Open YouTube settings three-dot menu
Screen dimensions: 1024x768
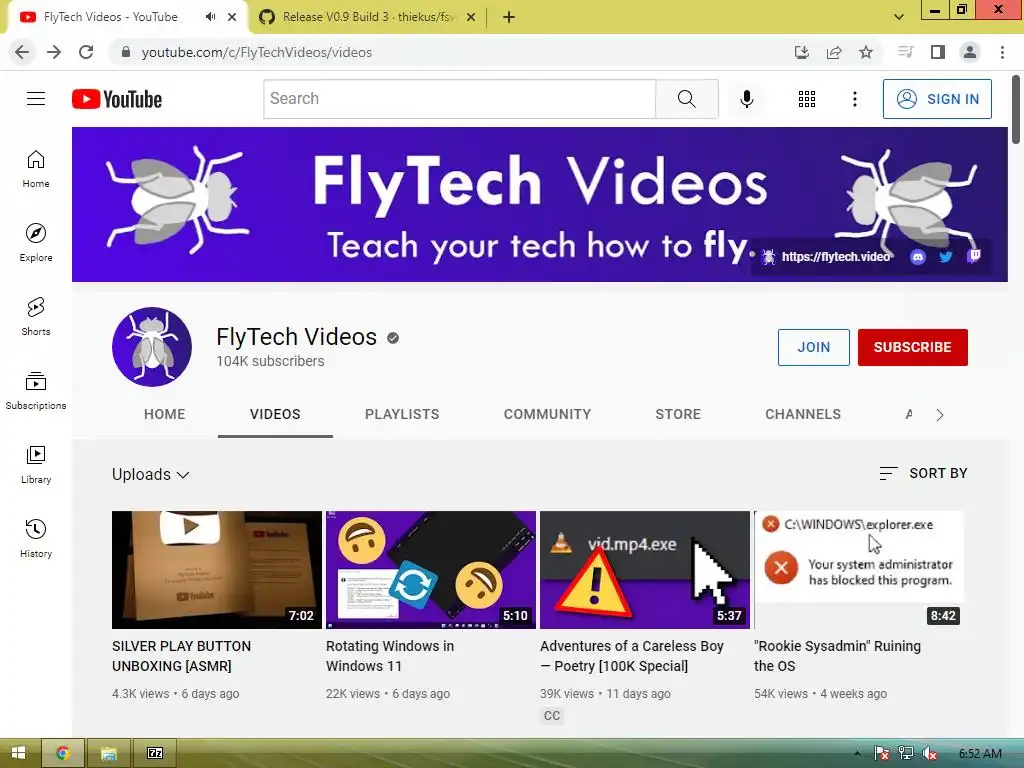point(854,99)
